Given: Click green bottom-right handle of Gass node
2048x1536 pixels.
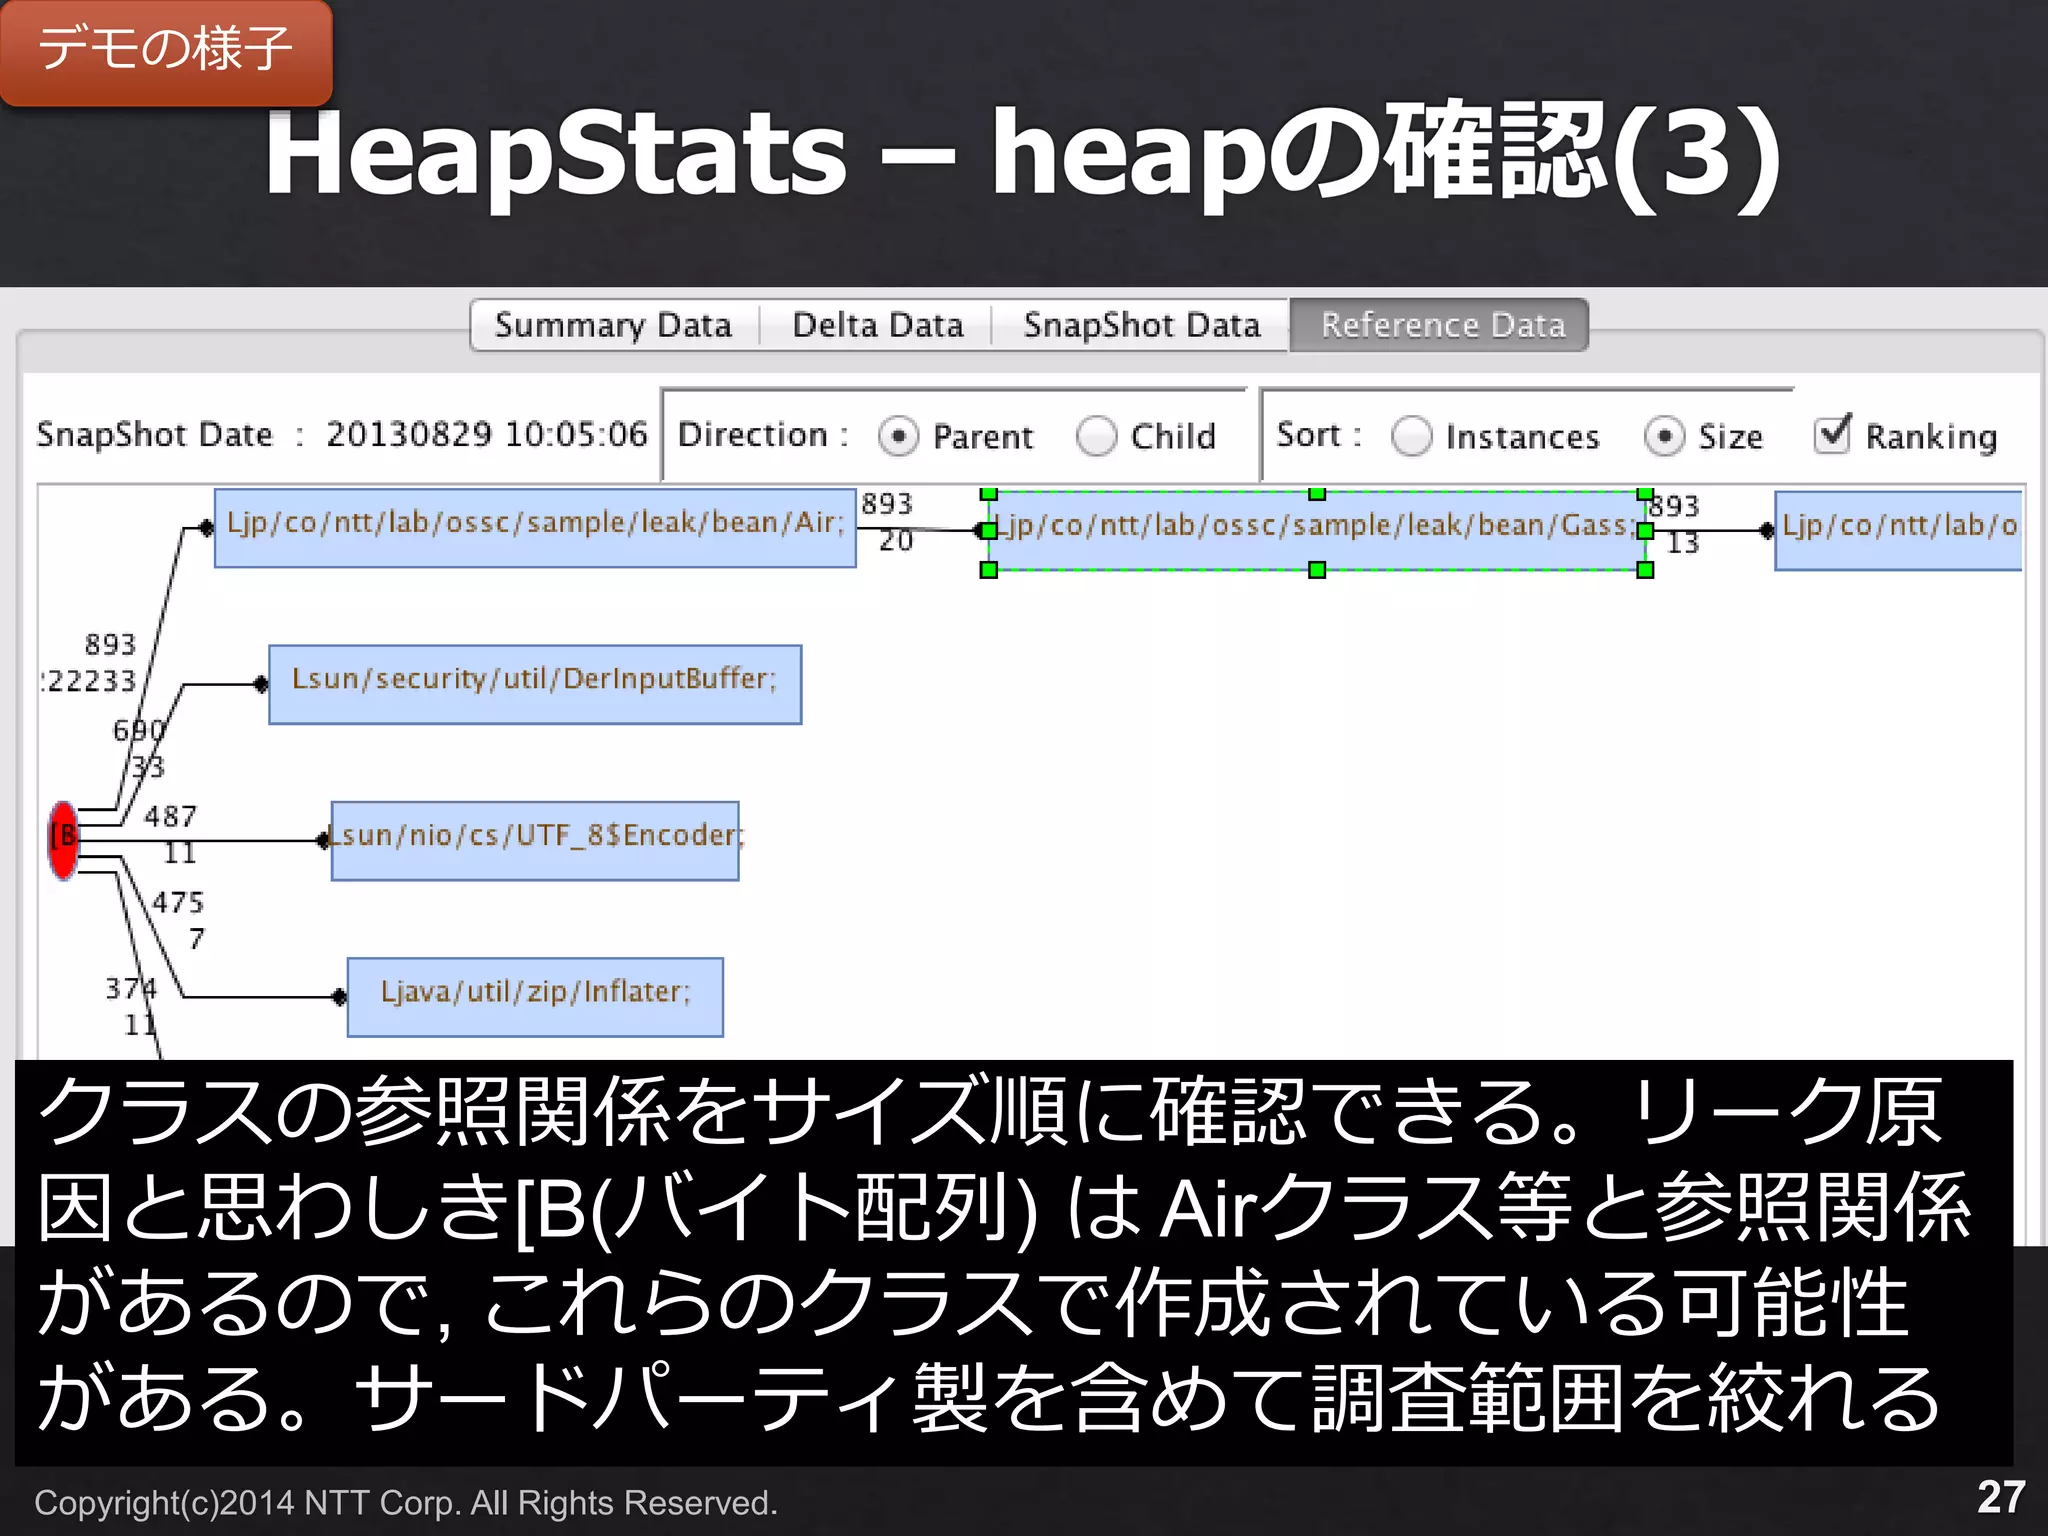Looking at the screenshot, I should tap(1645, 570).
